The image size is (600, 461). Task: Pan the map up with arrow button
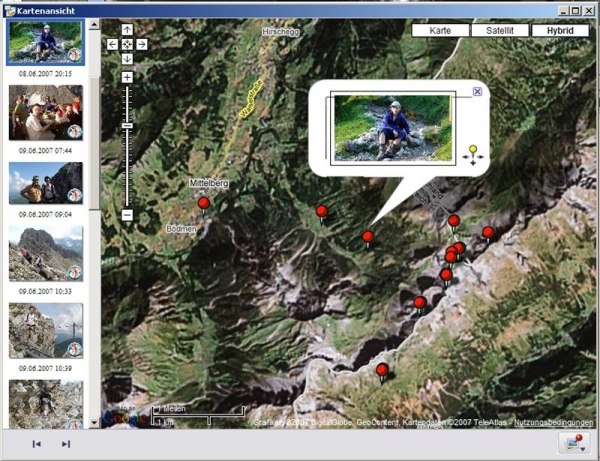tap(127, 30)
